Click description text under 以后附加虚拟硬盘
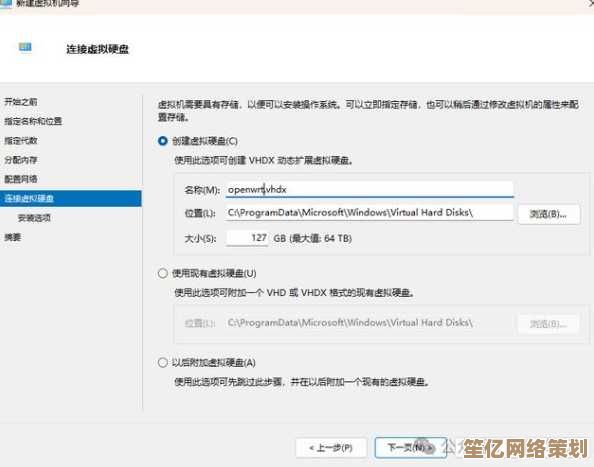Screen dimensions: 594x467 click(302, 382)
